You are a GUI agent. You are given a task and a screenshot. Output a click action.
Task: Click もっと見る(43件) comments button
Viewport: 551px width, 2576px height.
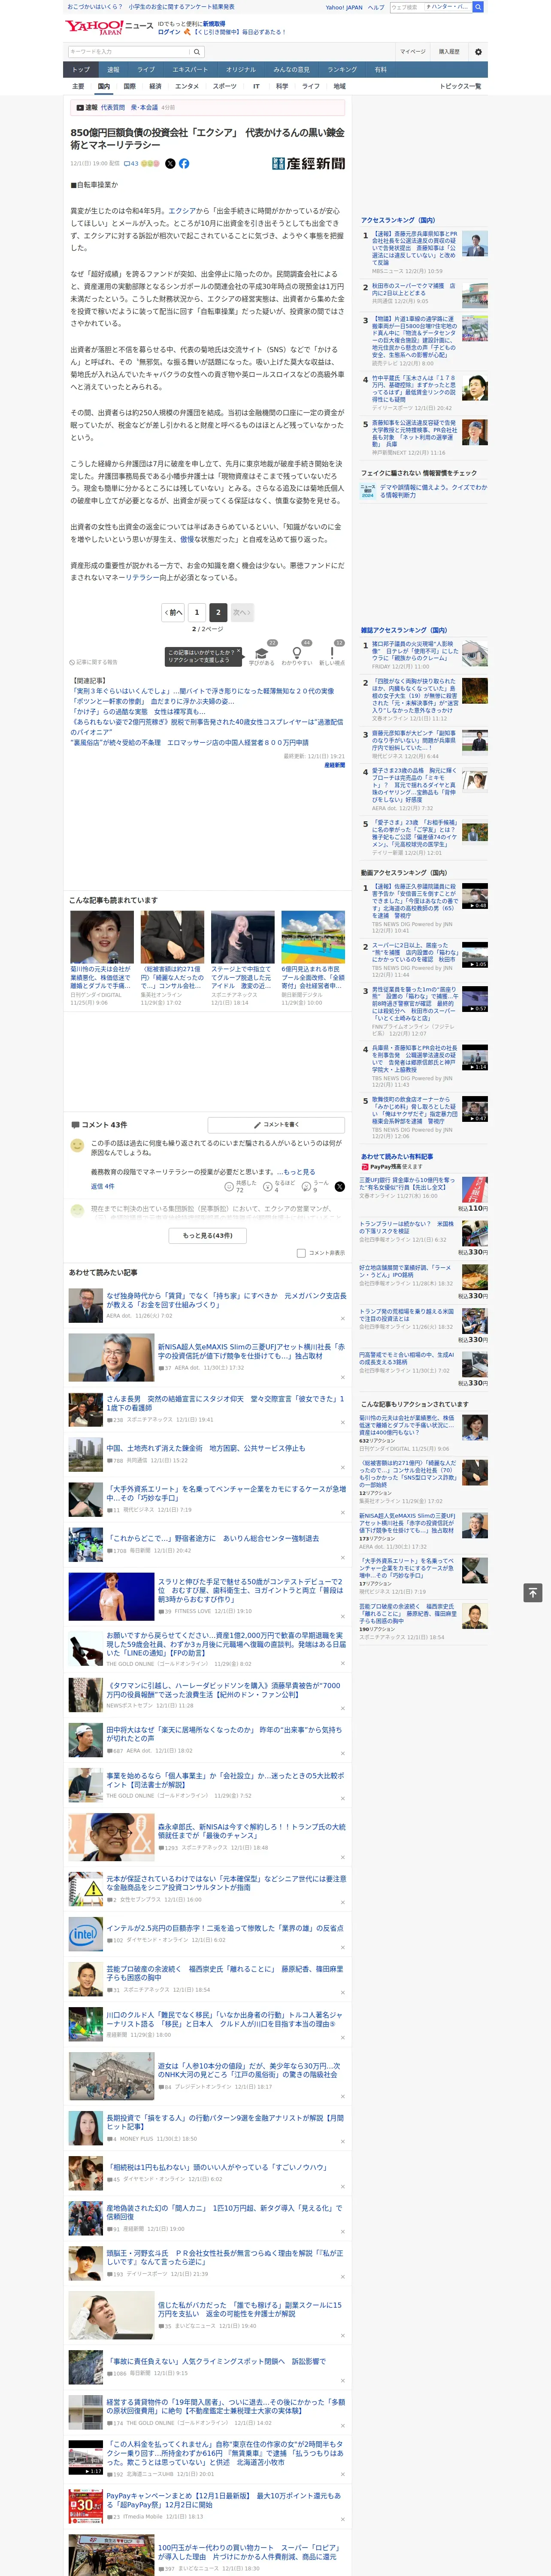click(208, 1235)
